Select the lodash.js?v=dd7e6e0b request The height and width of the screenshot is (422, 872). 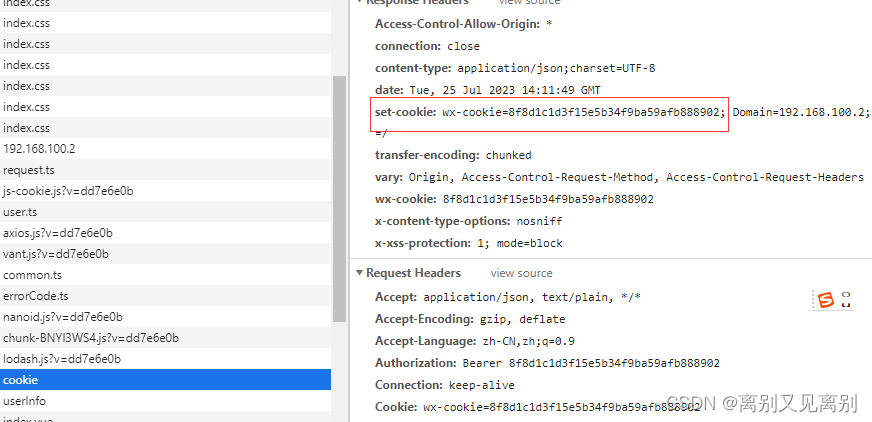(165, 359)
